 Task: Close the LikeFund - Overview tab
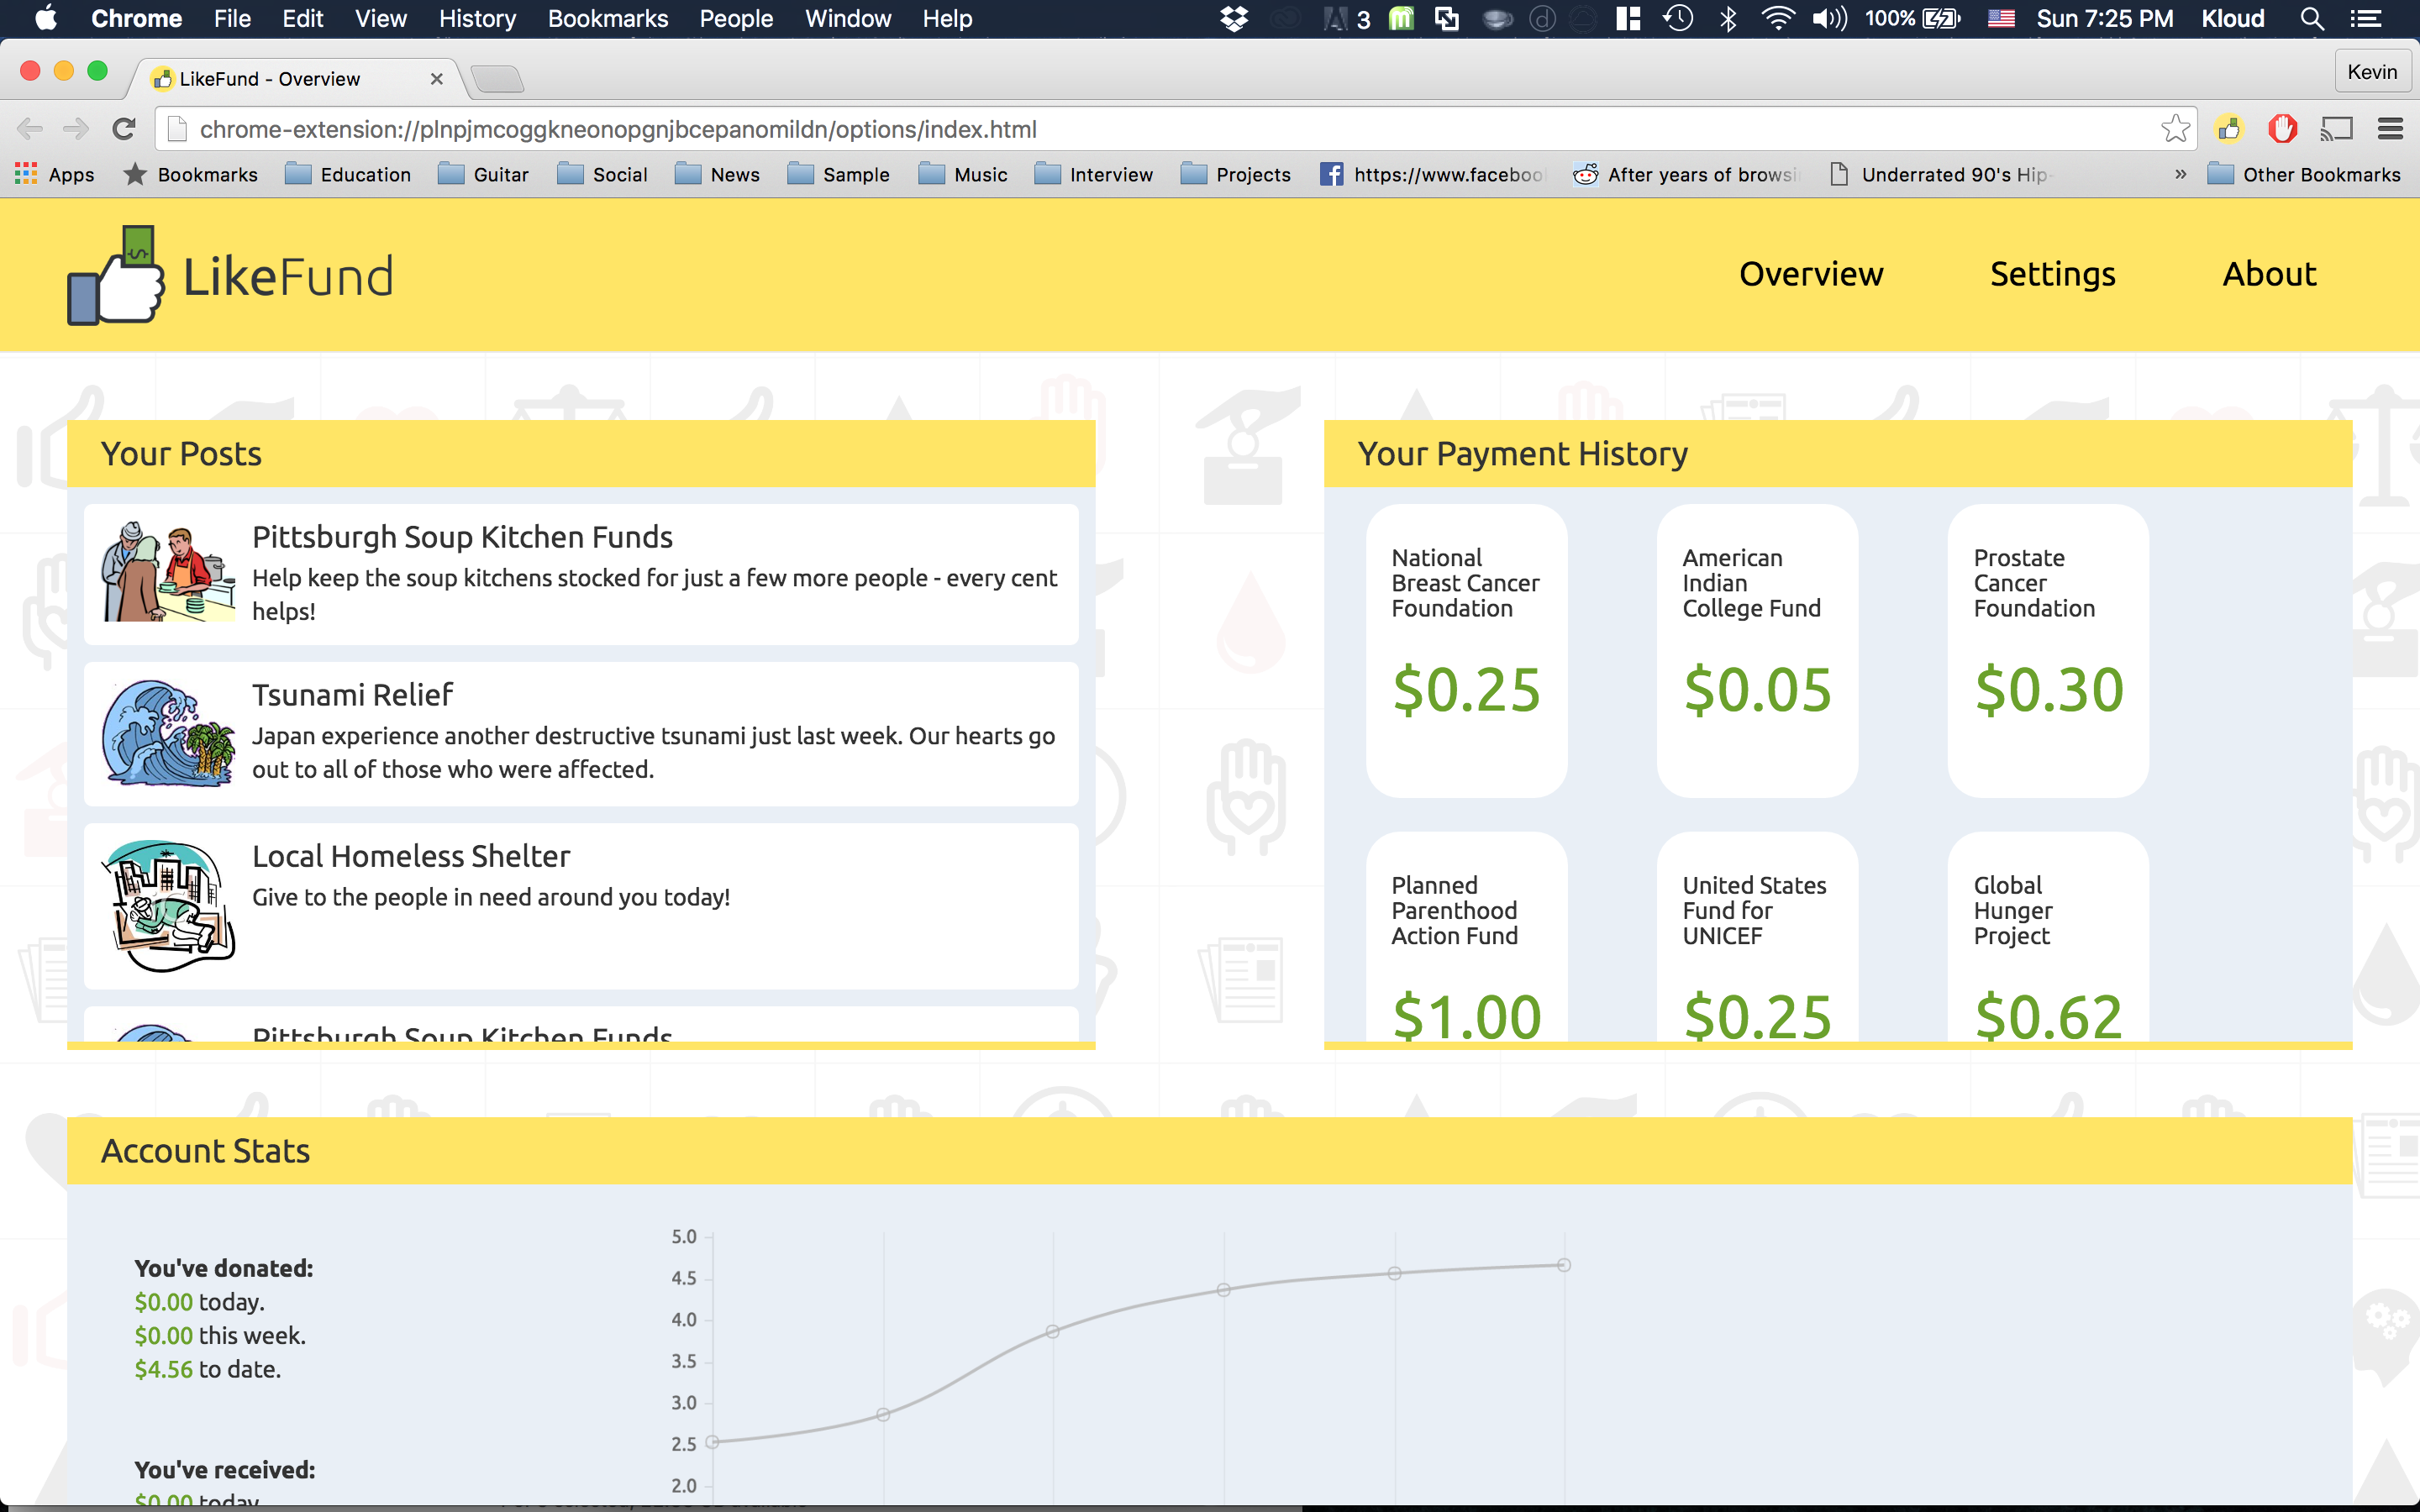tap(436, 78)
